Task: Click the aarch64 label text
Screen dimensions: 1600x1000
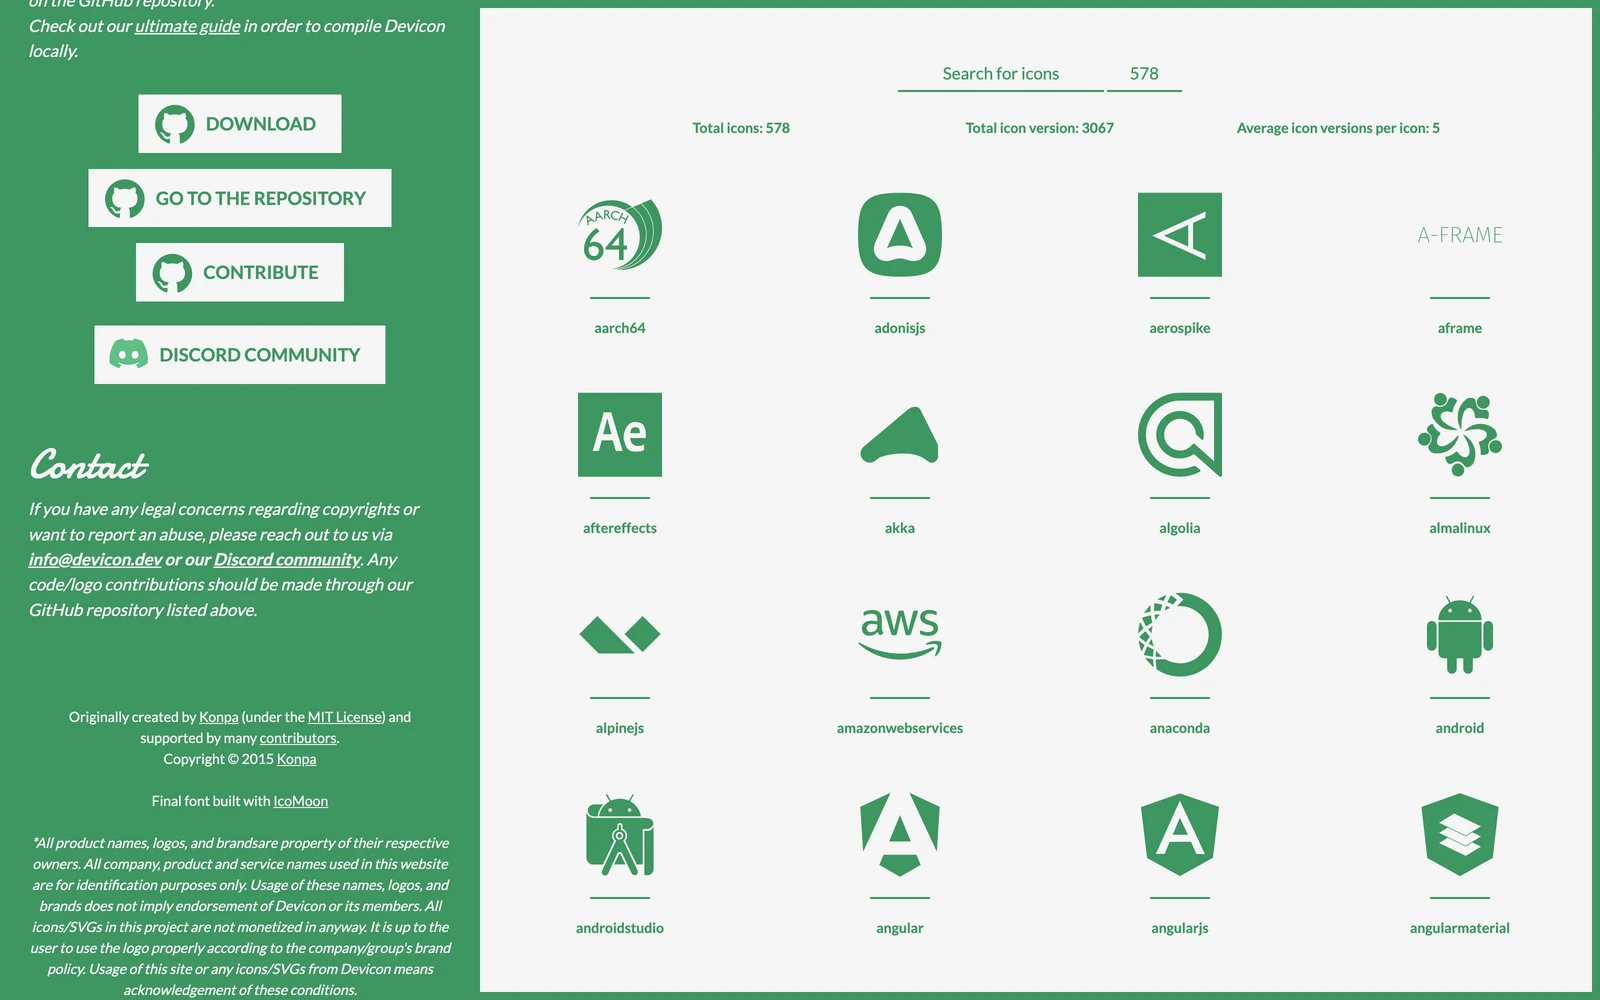Action: coord(620,328)
